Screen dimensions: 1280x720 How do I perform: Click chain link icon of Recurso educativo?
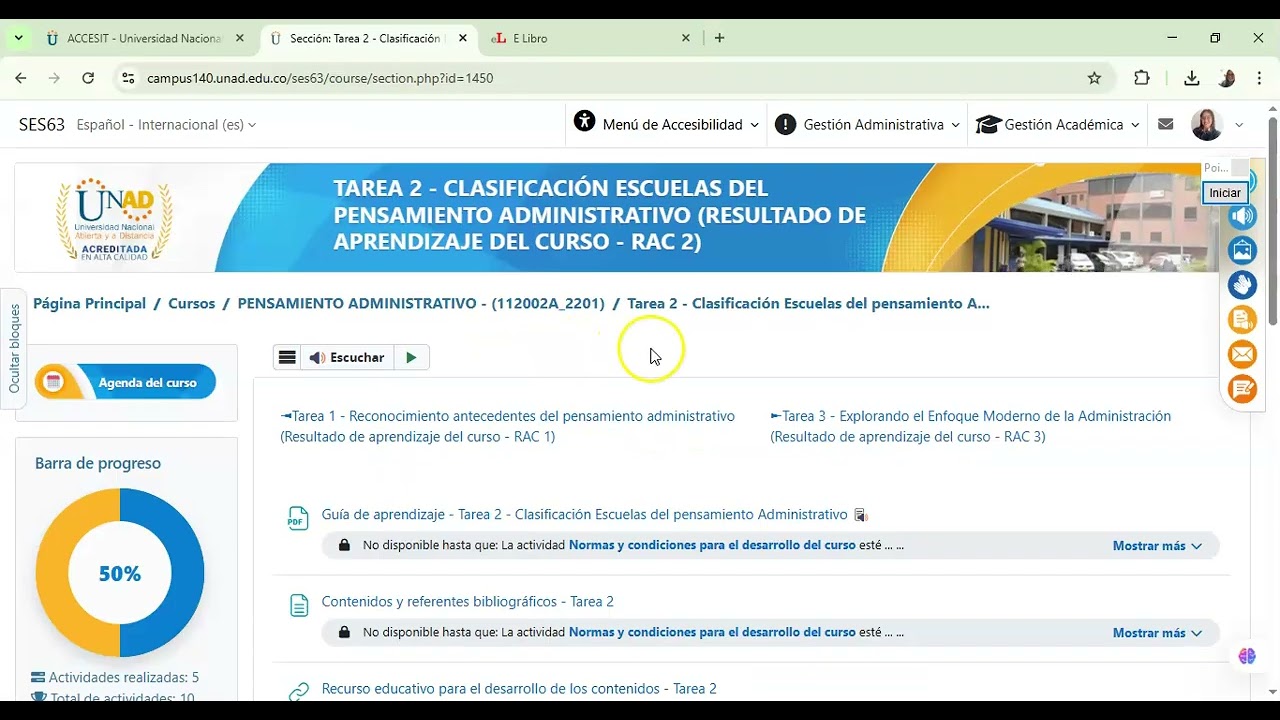click(298, 691)
